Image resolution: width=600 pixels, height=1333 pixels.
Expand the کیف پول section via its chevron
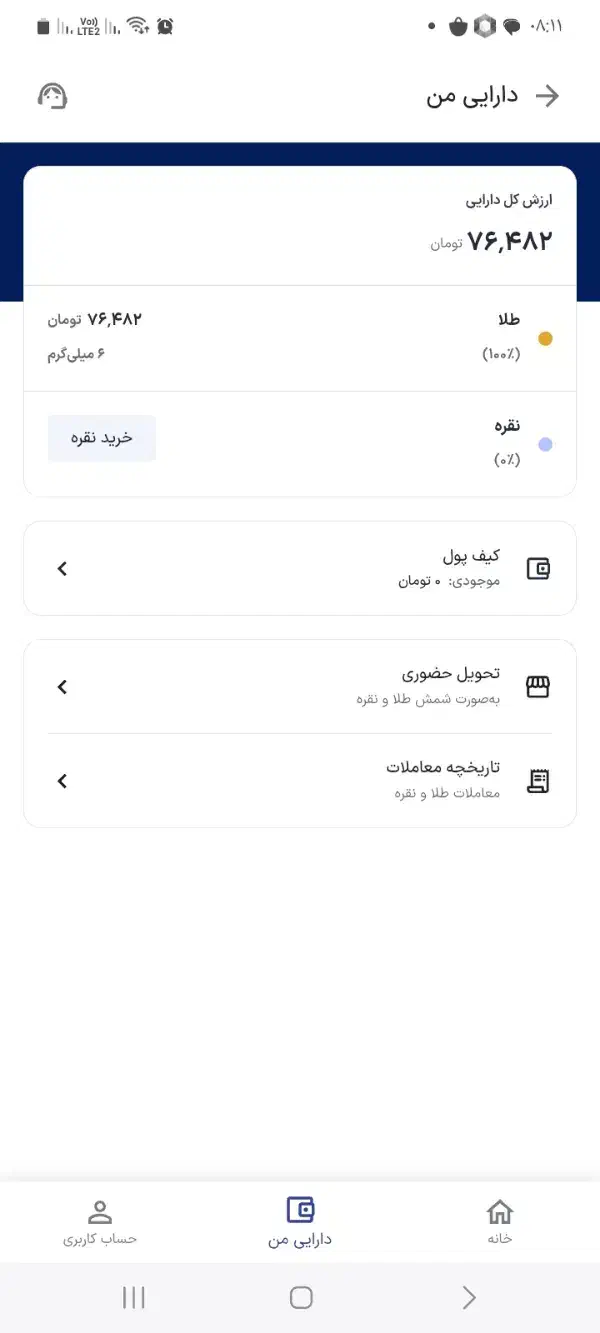61,568
